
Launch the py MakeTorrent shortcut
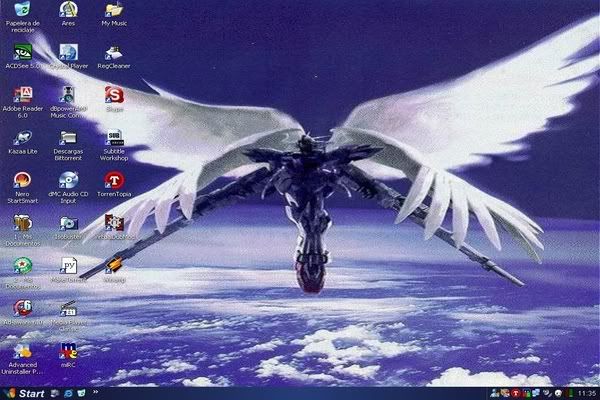click(x=68, y=270)
